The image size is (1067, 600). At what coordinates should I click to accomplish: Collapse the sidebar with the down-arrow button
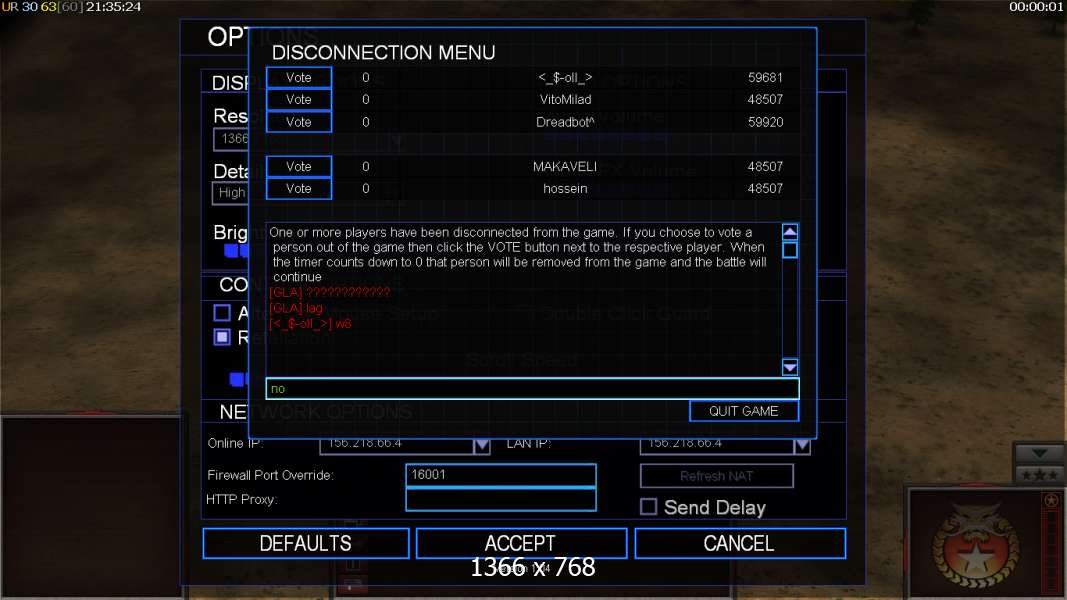tap(1039, 453)
